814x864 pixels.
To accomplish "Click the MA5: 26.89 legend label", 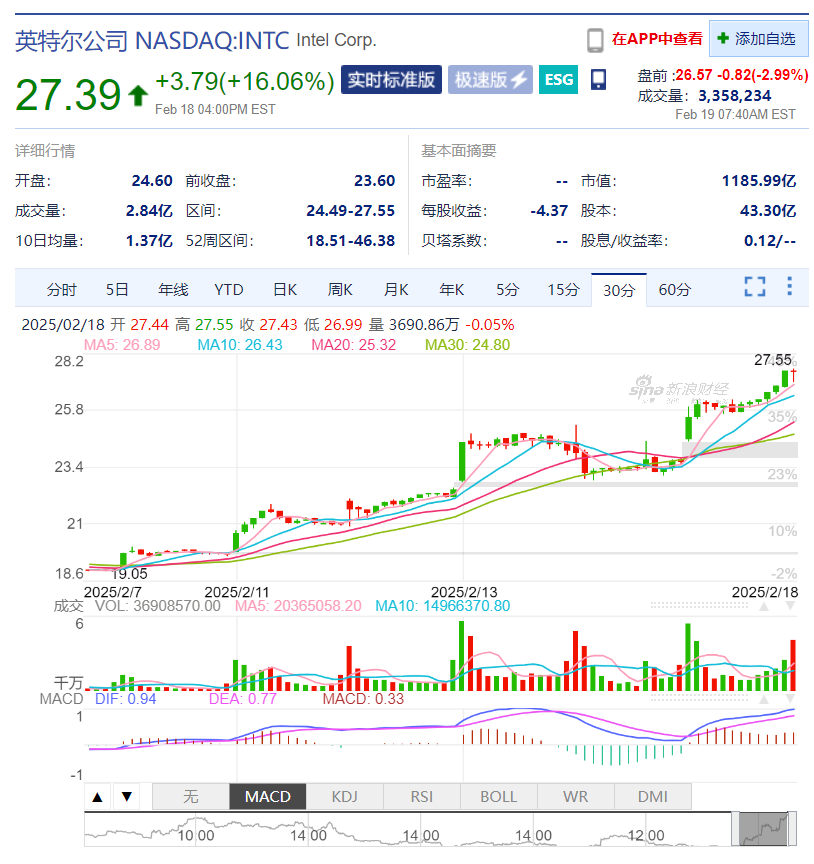I will click(122, 345).
